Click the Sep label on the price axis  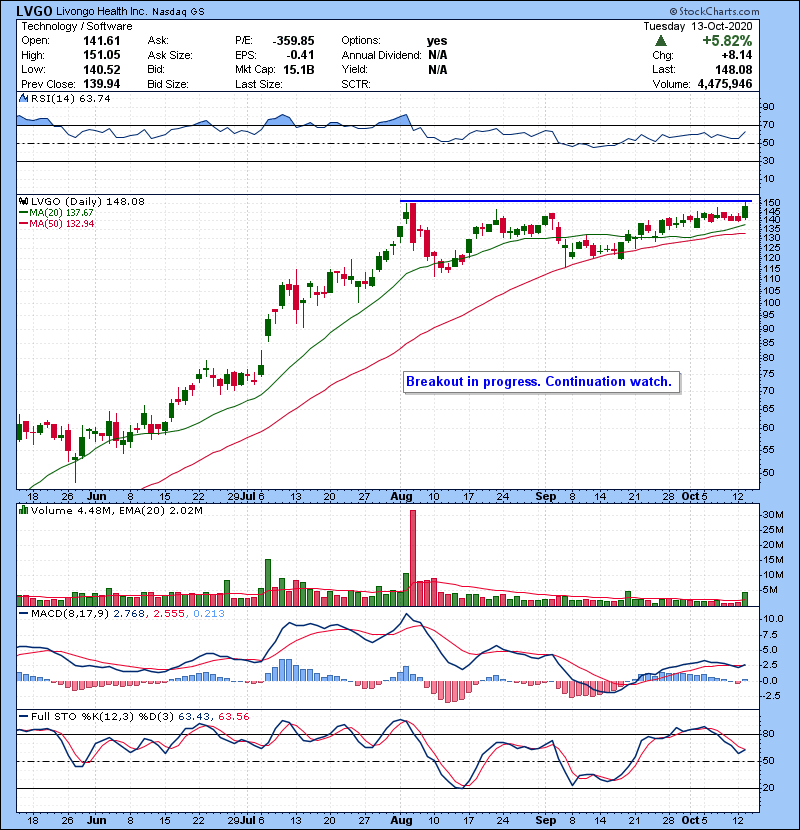point(545,497)
